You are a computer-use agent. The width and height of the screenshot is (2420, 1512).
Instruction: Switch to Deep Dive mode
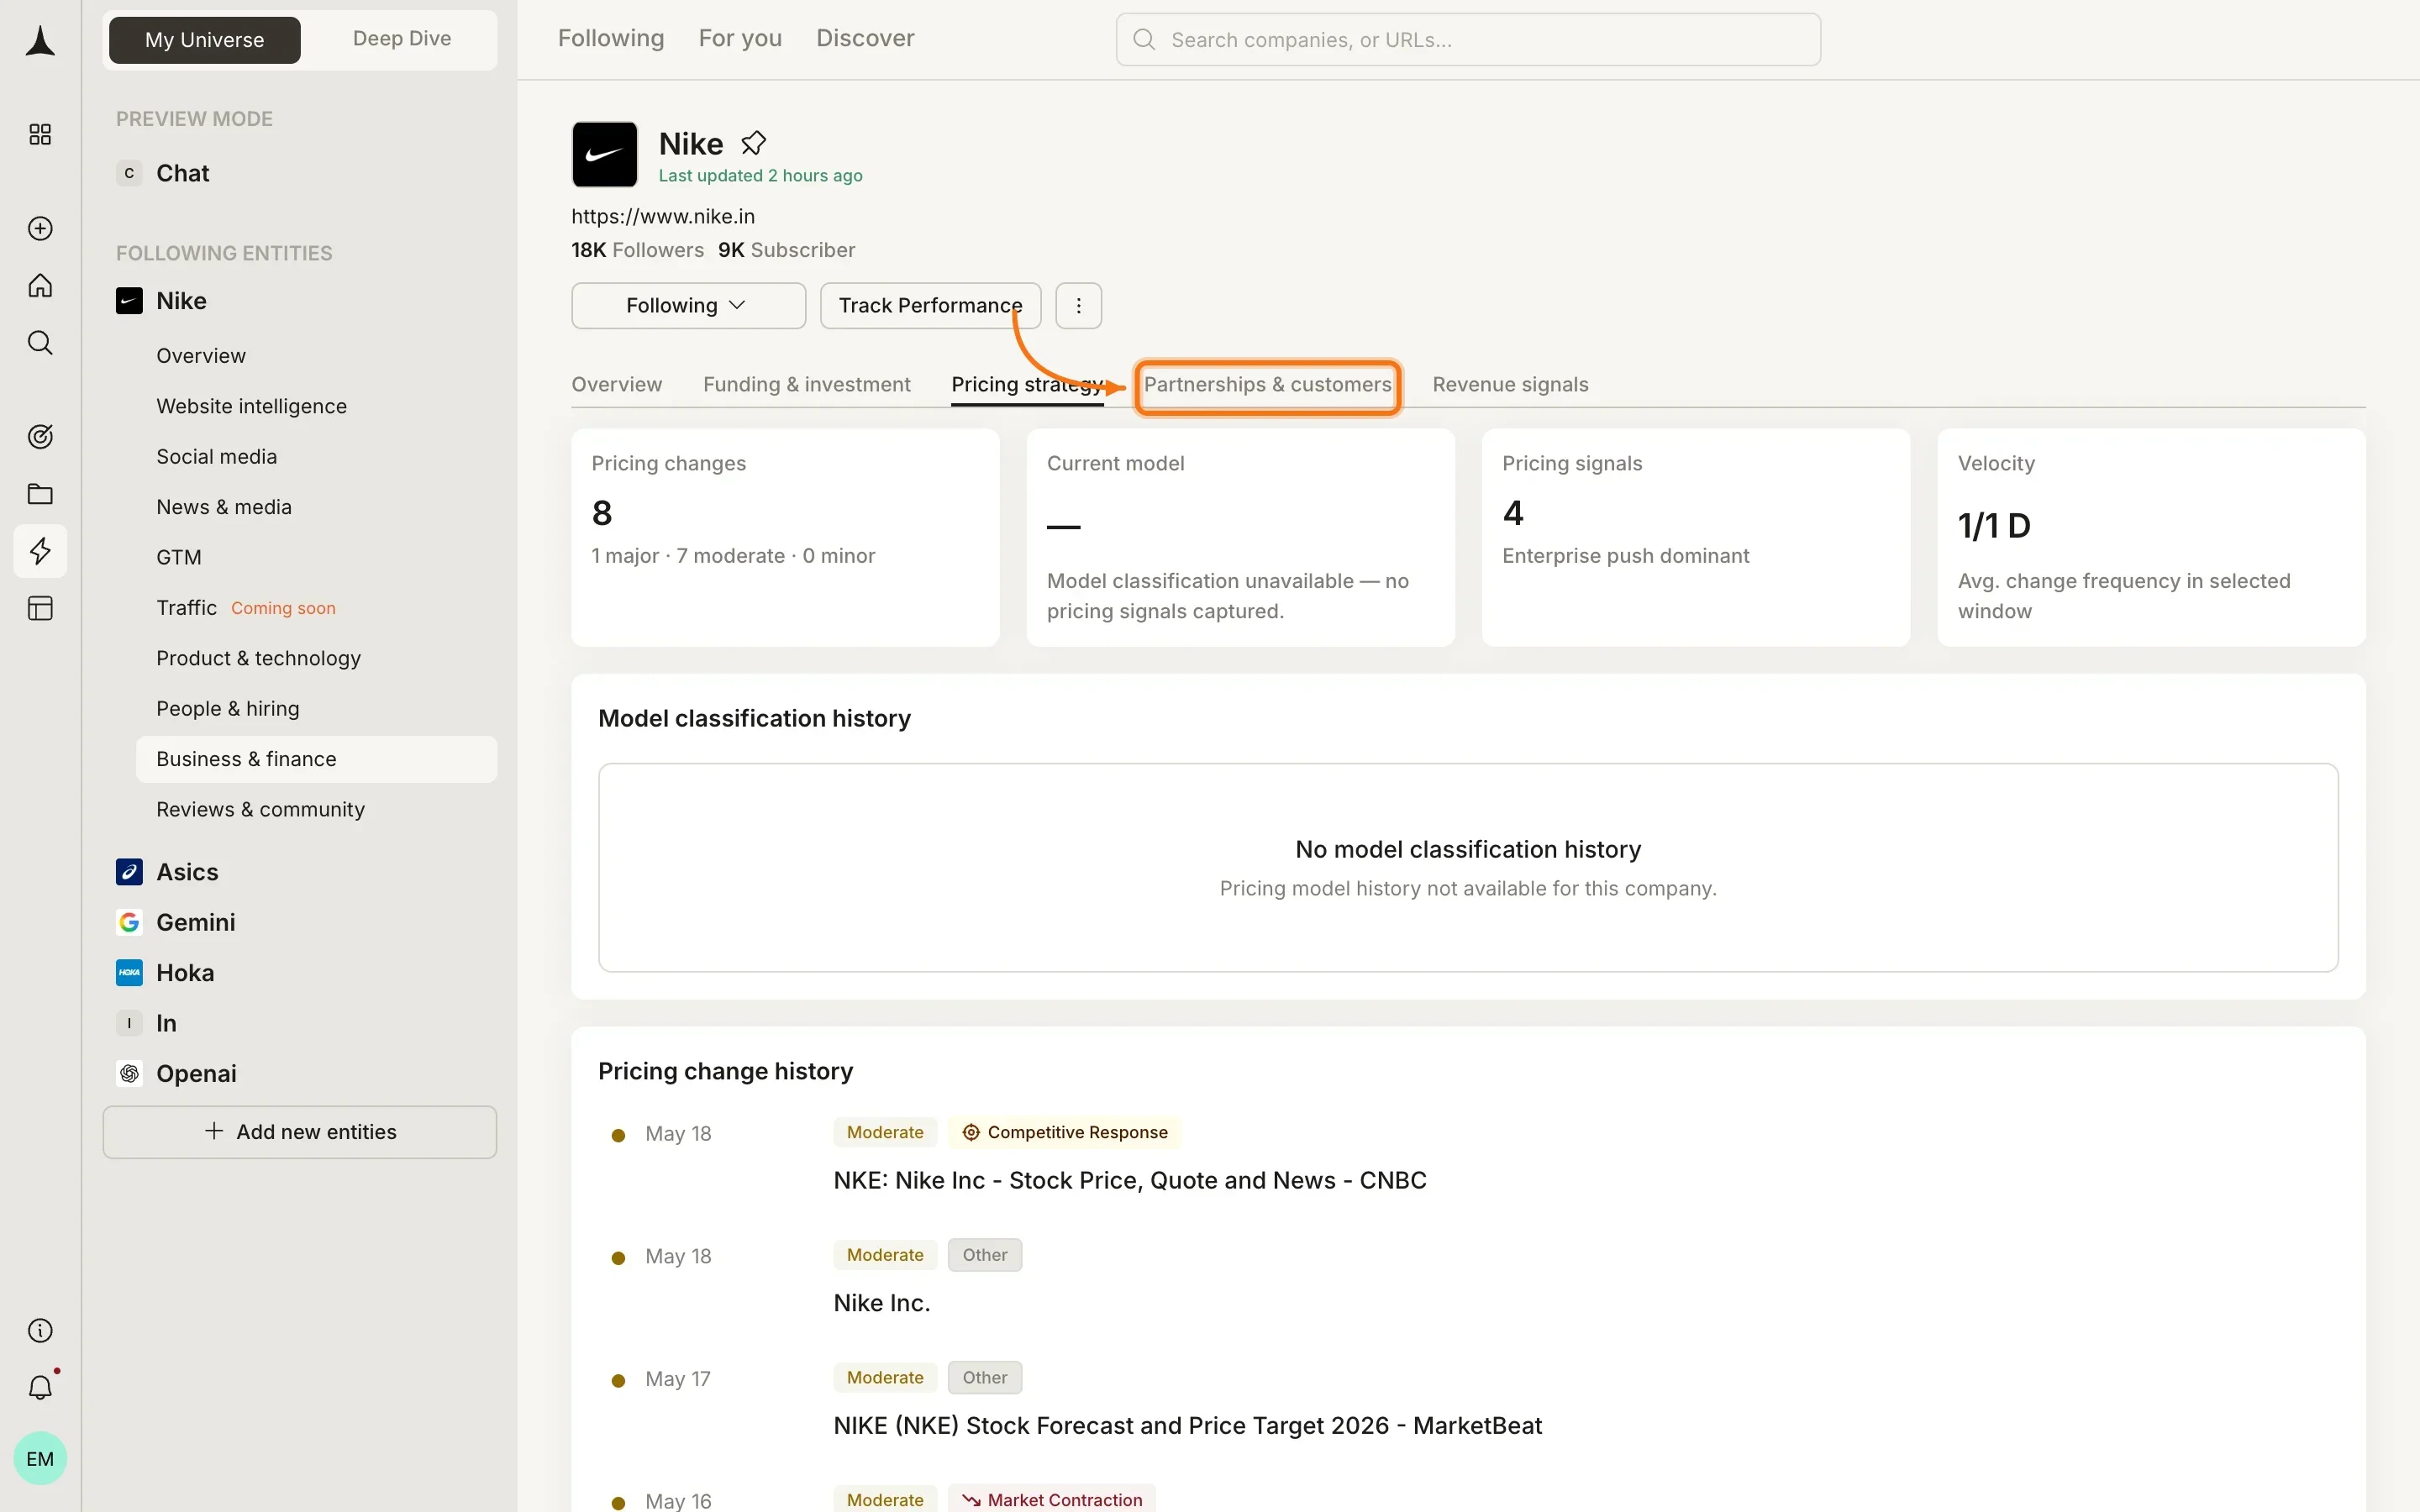tap(401, 39)
